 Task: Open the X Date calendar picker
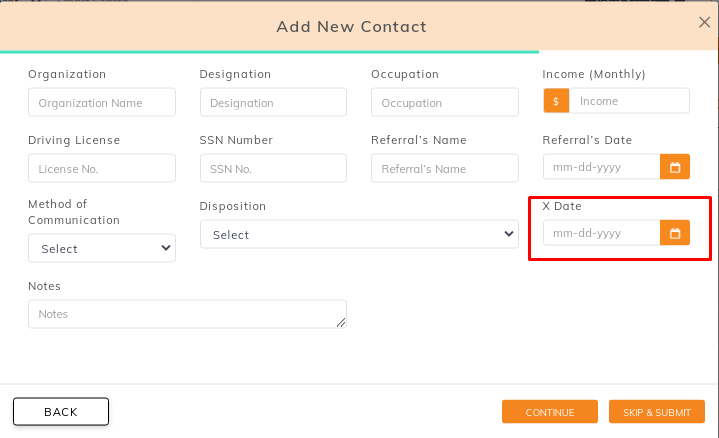(x=675, y=233)
